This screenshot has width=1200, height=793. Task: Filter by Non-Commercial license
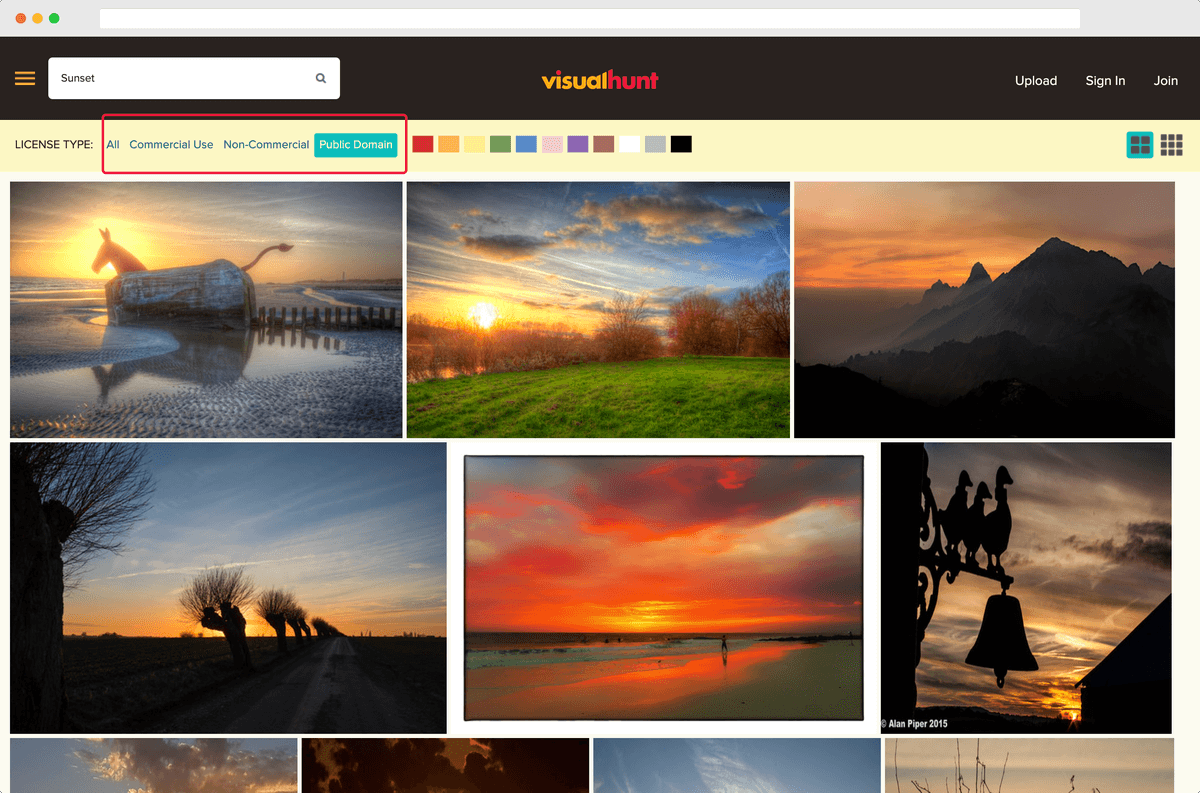[x=266, y=145]
